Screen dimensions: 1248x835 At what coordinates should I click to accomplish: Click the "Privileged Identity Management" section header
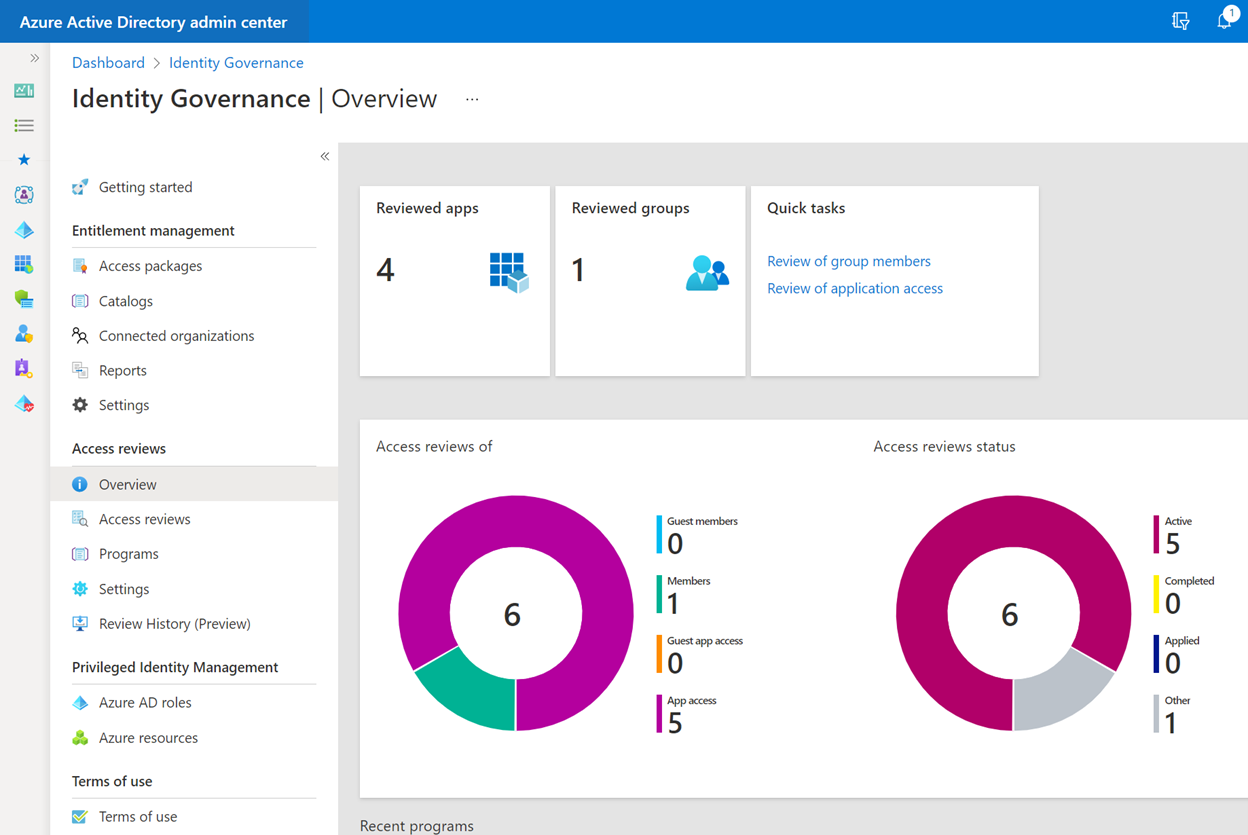175,667
